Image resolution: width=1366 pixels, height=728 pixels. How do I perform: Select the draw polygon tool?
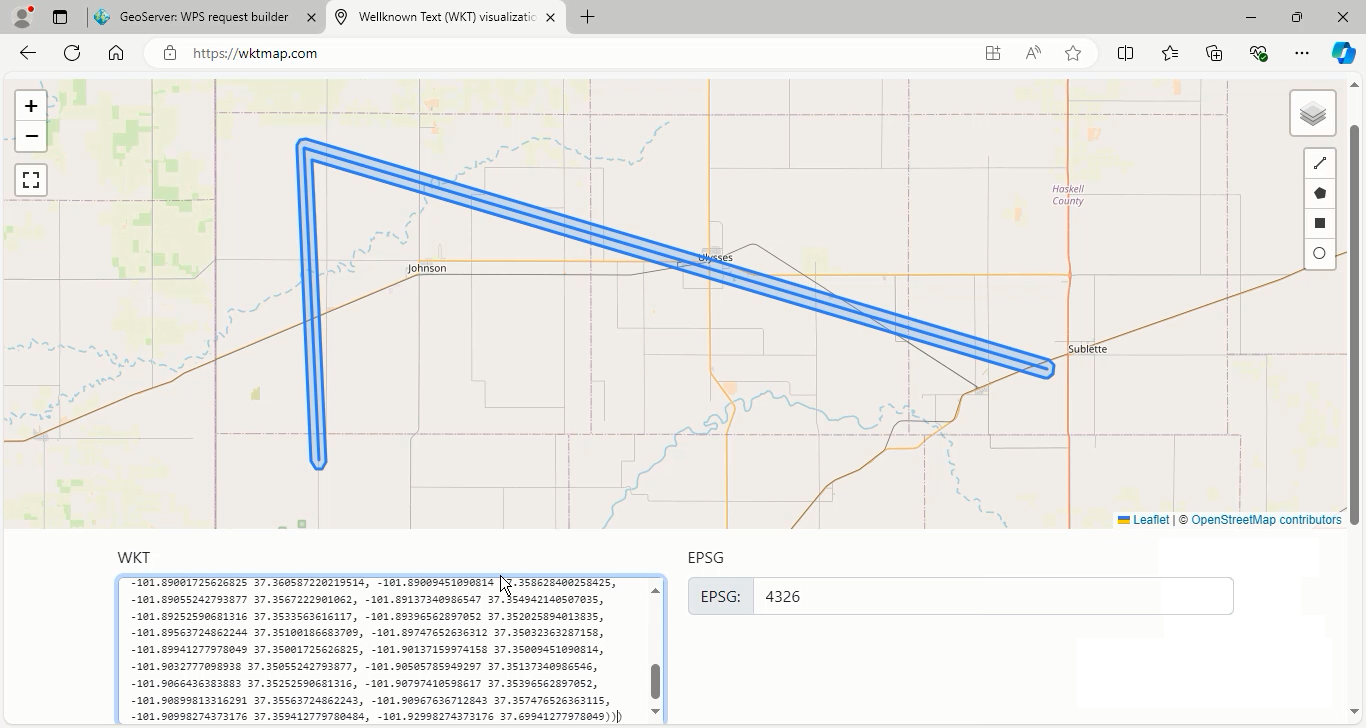pyautogui.click(x=1319, y=193)
